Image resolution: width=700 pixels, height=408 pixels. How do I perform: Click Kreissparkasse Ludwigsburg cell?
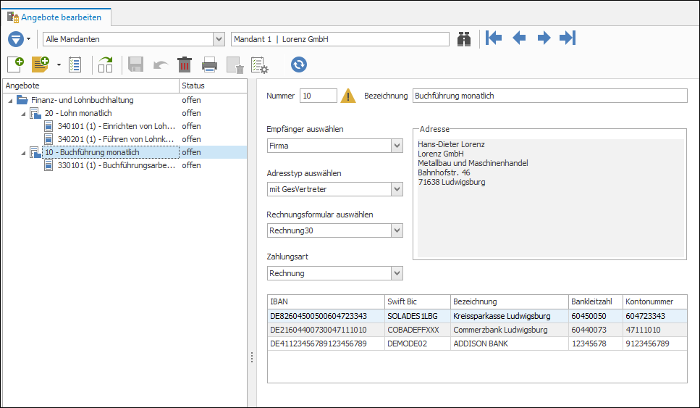coord(509,316)
